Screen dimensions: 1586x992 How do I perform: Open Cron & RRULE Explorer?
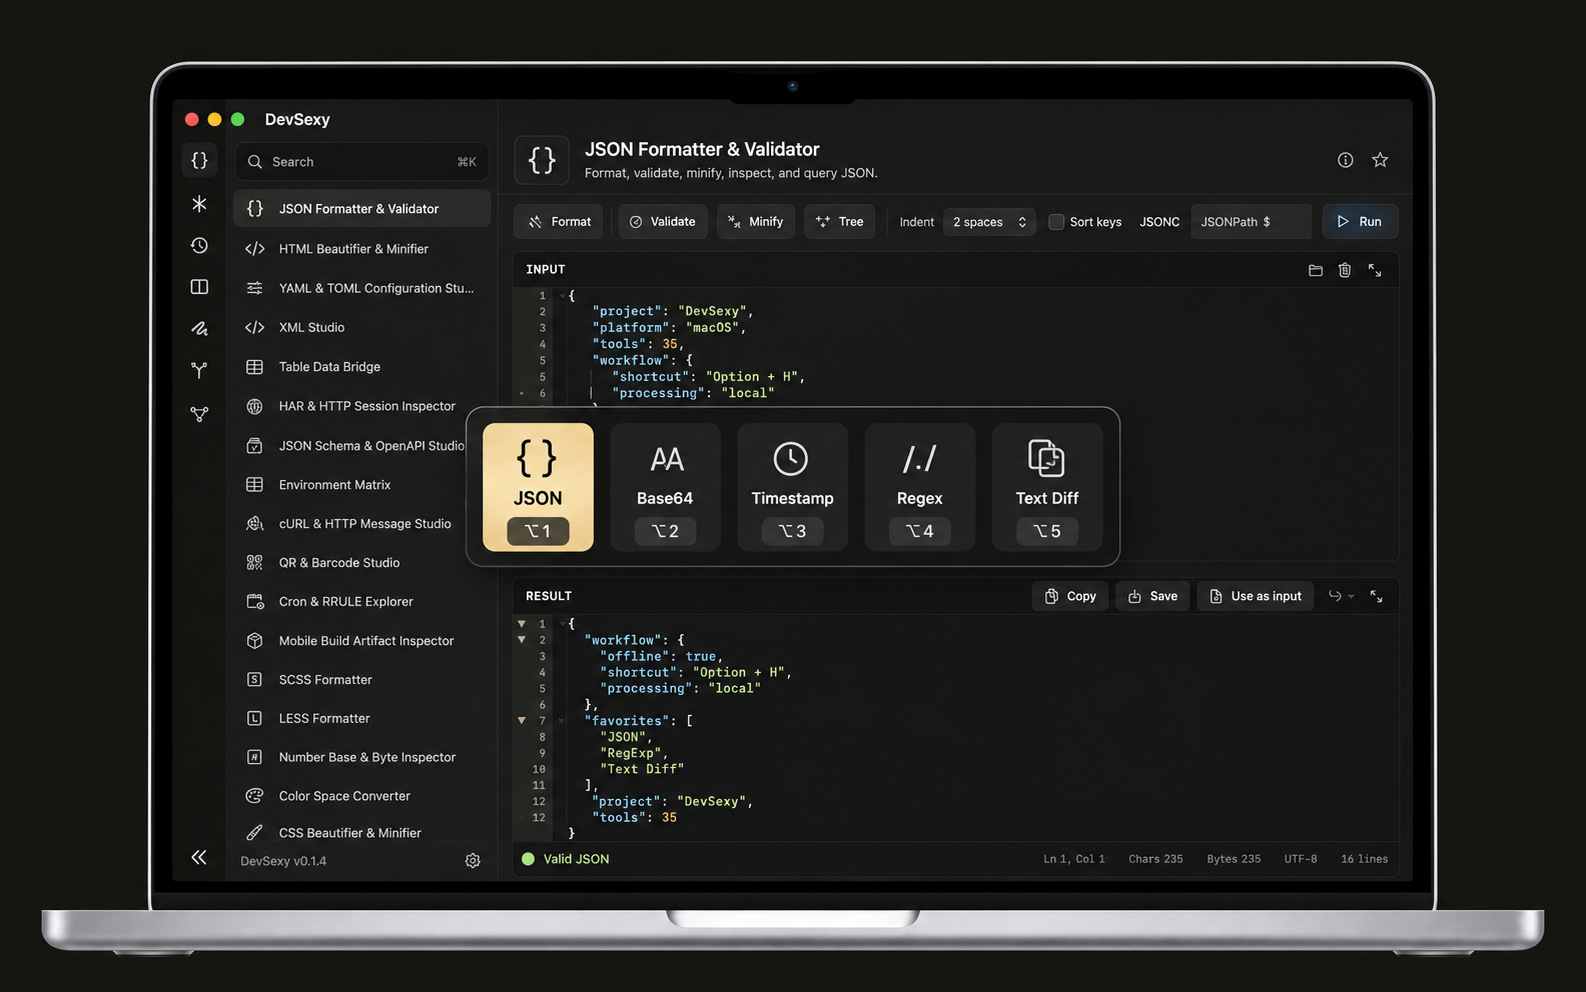[362, 602]
